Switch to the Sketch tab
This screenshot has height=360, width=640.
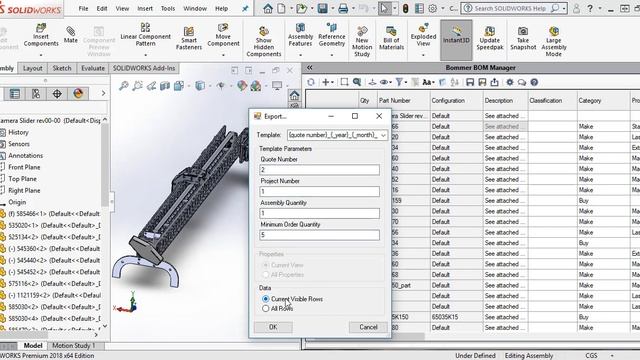pyautogui.click(x=62, y=68)
